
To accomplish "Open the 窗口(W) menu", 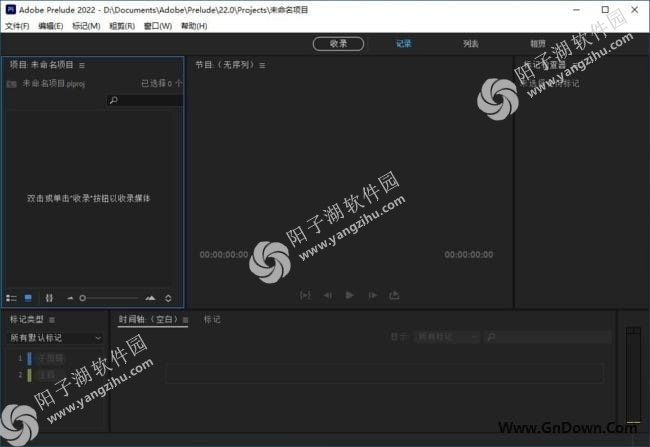I will click(x=158, y=26).
